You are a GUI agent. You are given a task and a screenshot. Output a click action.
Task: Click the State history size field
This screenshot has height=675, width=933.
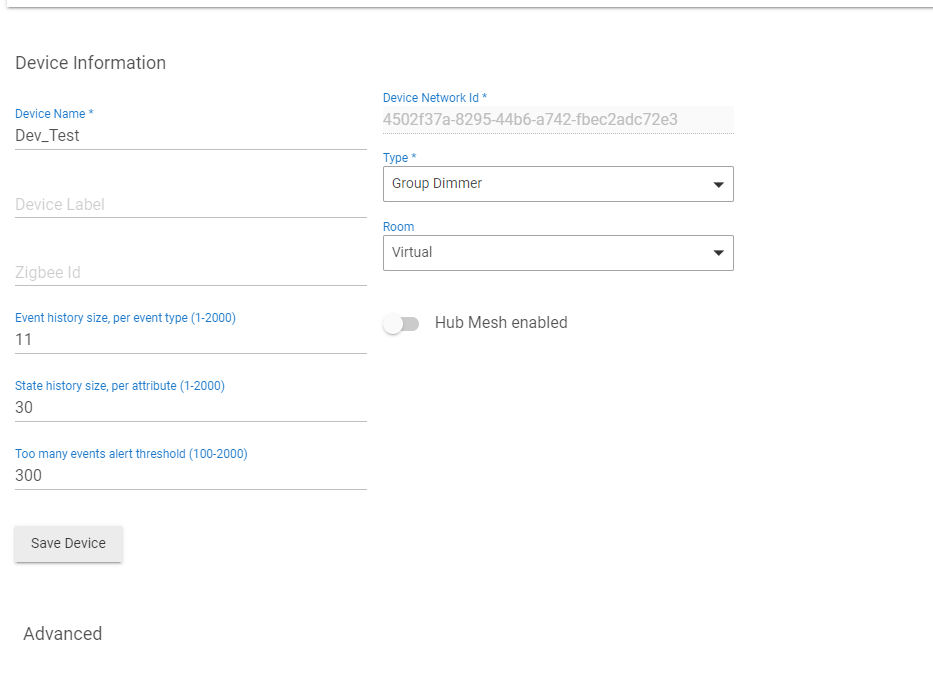pyautogui.click(x=190, y=408)
